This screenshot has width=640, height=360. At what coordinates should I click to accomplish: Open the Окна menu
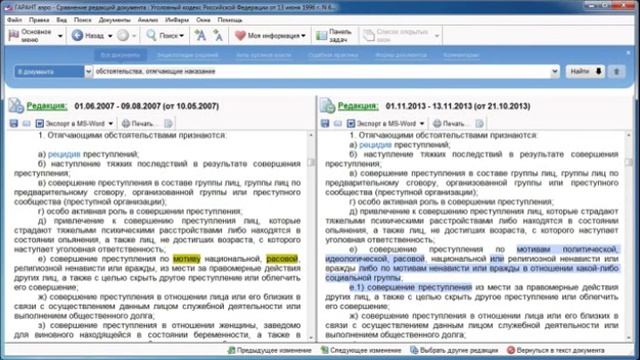click(203, 20)
